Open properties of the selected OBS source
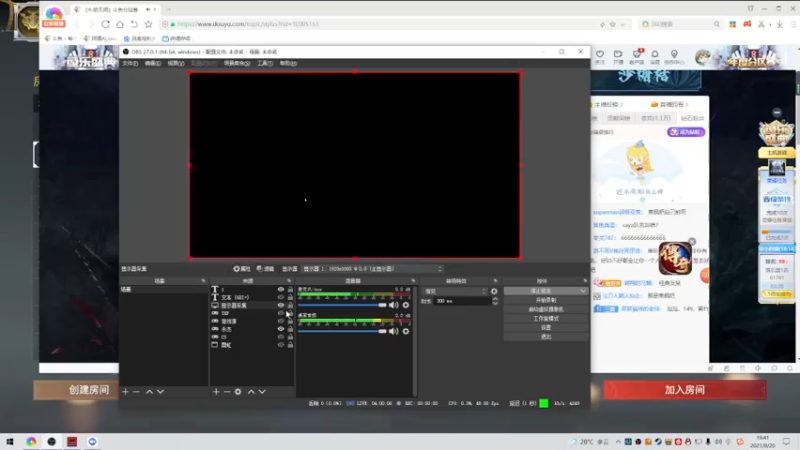This screenshot has width=800, height=450. click(x=242, y=269)
